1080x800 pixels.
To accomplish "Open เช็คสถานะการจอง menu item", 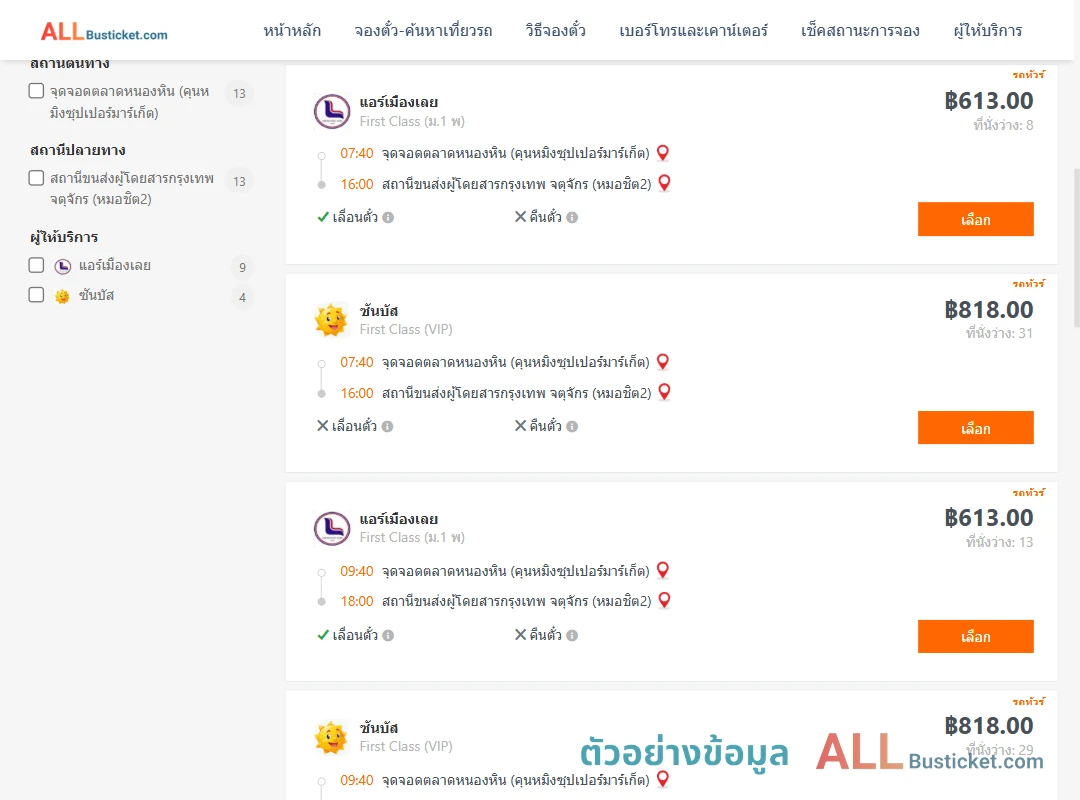I will pyautogui.click(x=860, y=31).
